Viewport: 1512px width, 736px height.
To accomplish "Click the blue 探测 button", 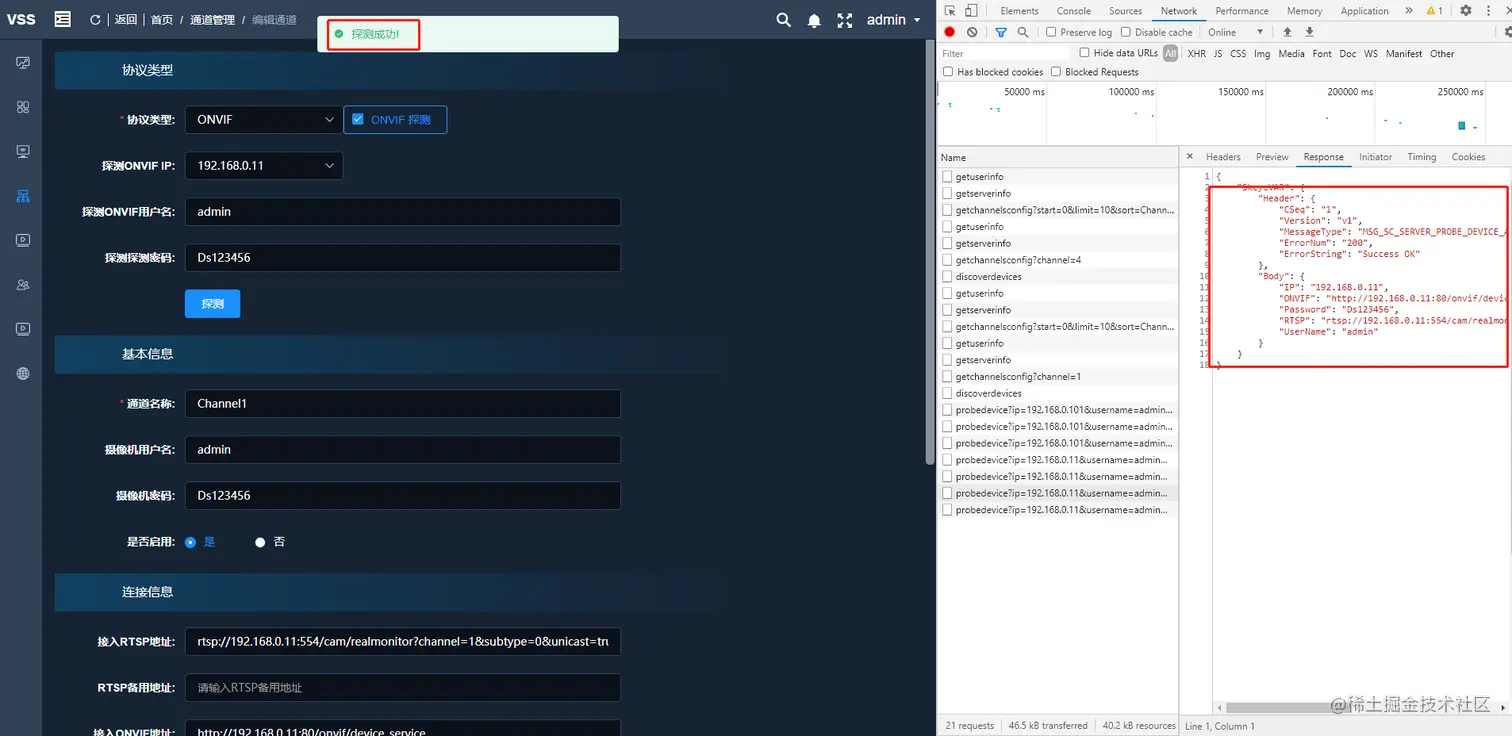I will click(x=212, y=304).
